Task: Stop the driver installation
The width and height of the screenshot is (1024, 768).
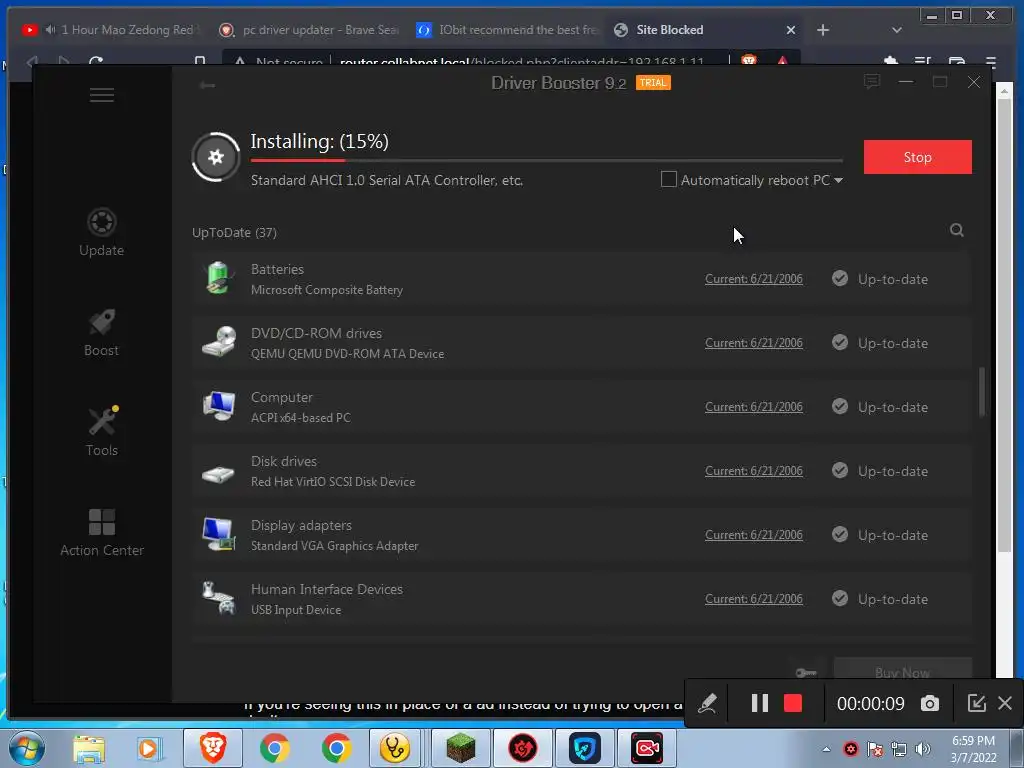Action: tap(918, 157)
